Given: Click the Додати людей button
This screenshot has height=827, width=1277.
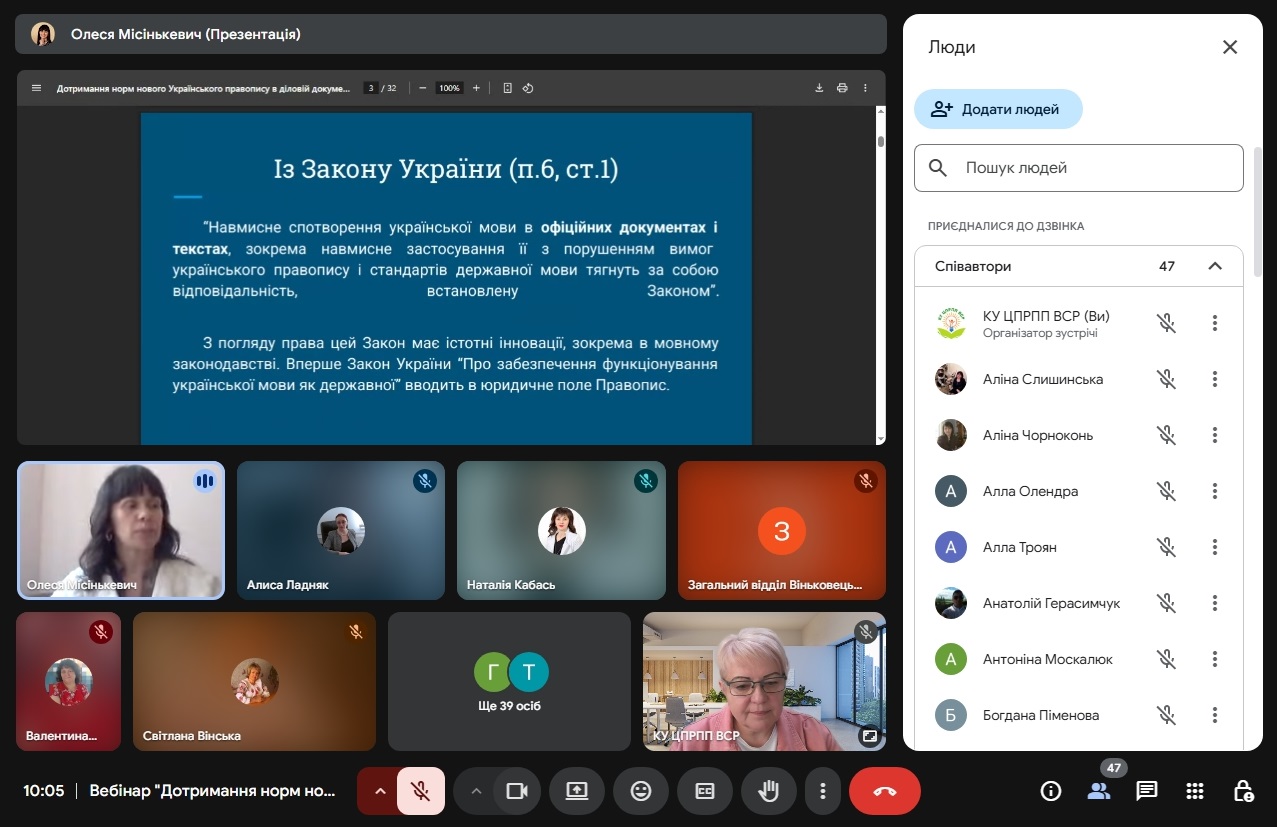Looking at the screenshot, I should (x=998, y=109).
